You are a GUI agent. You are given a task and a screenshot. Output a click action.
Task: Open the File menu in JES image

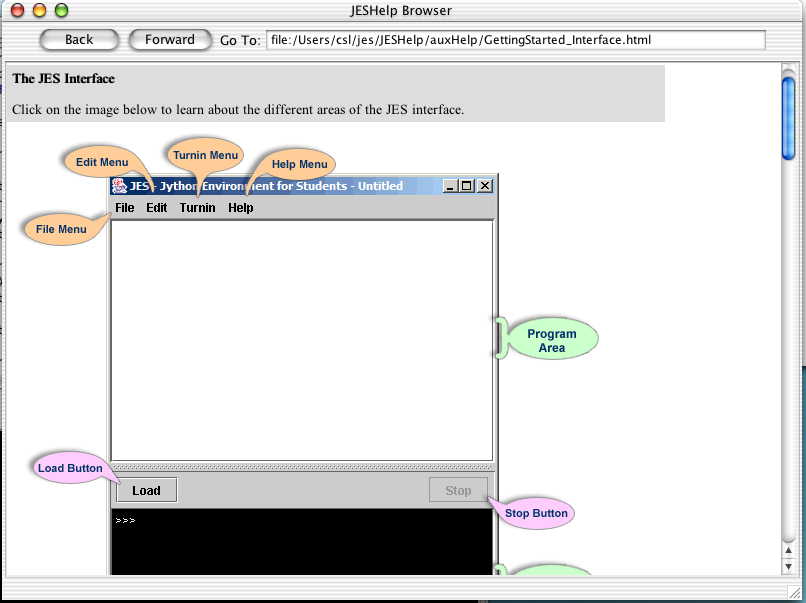124,208
